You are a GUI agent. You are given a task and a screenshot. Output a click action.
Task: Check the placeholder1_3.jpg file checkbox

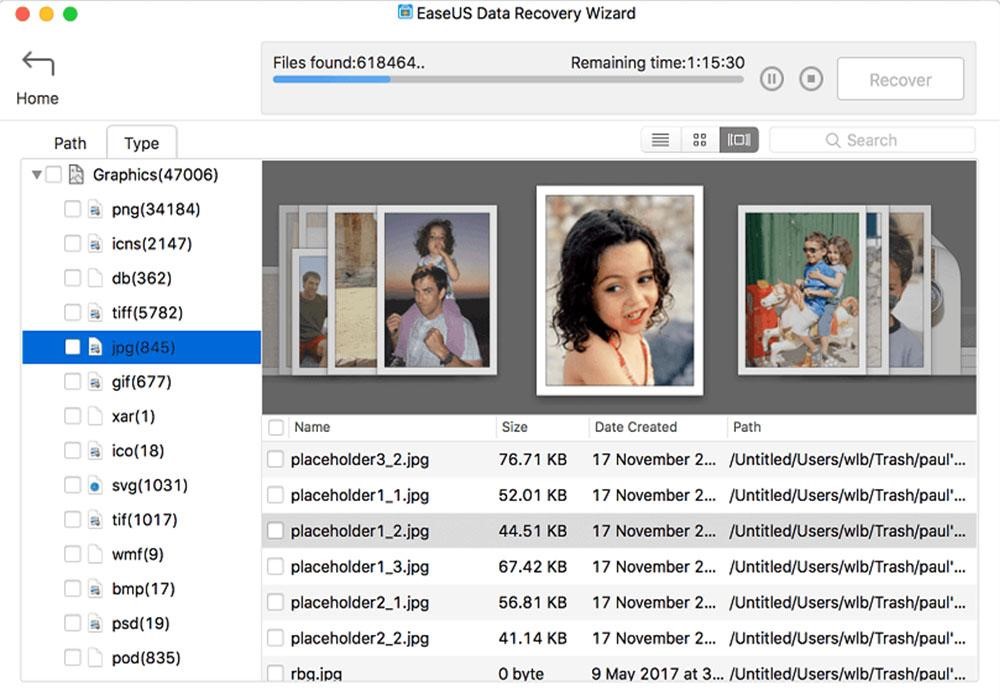(276, 566)
